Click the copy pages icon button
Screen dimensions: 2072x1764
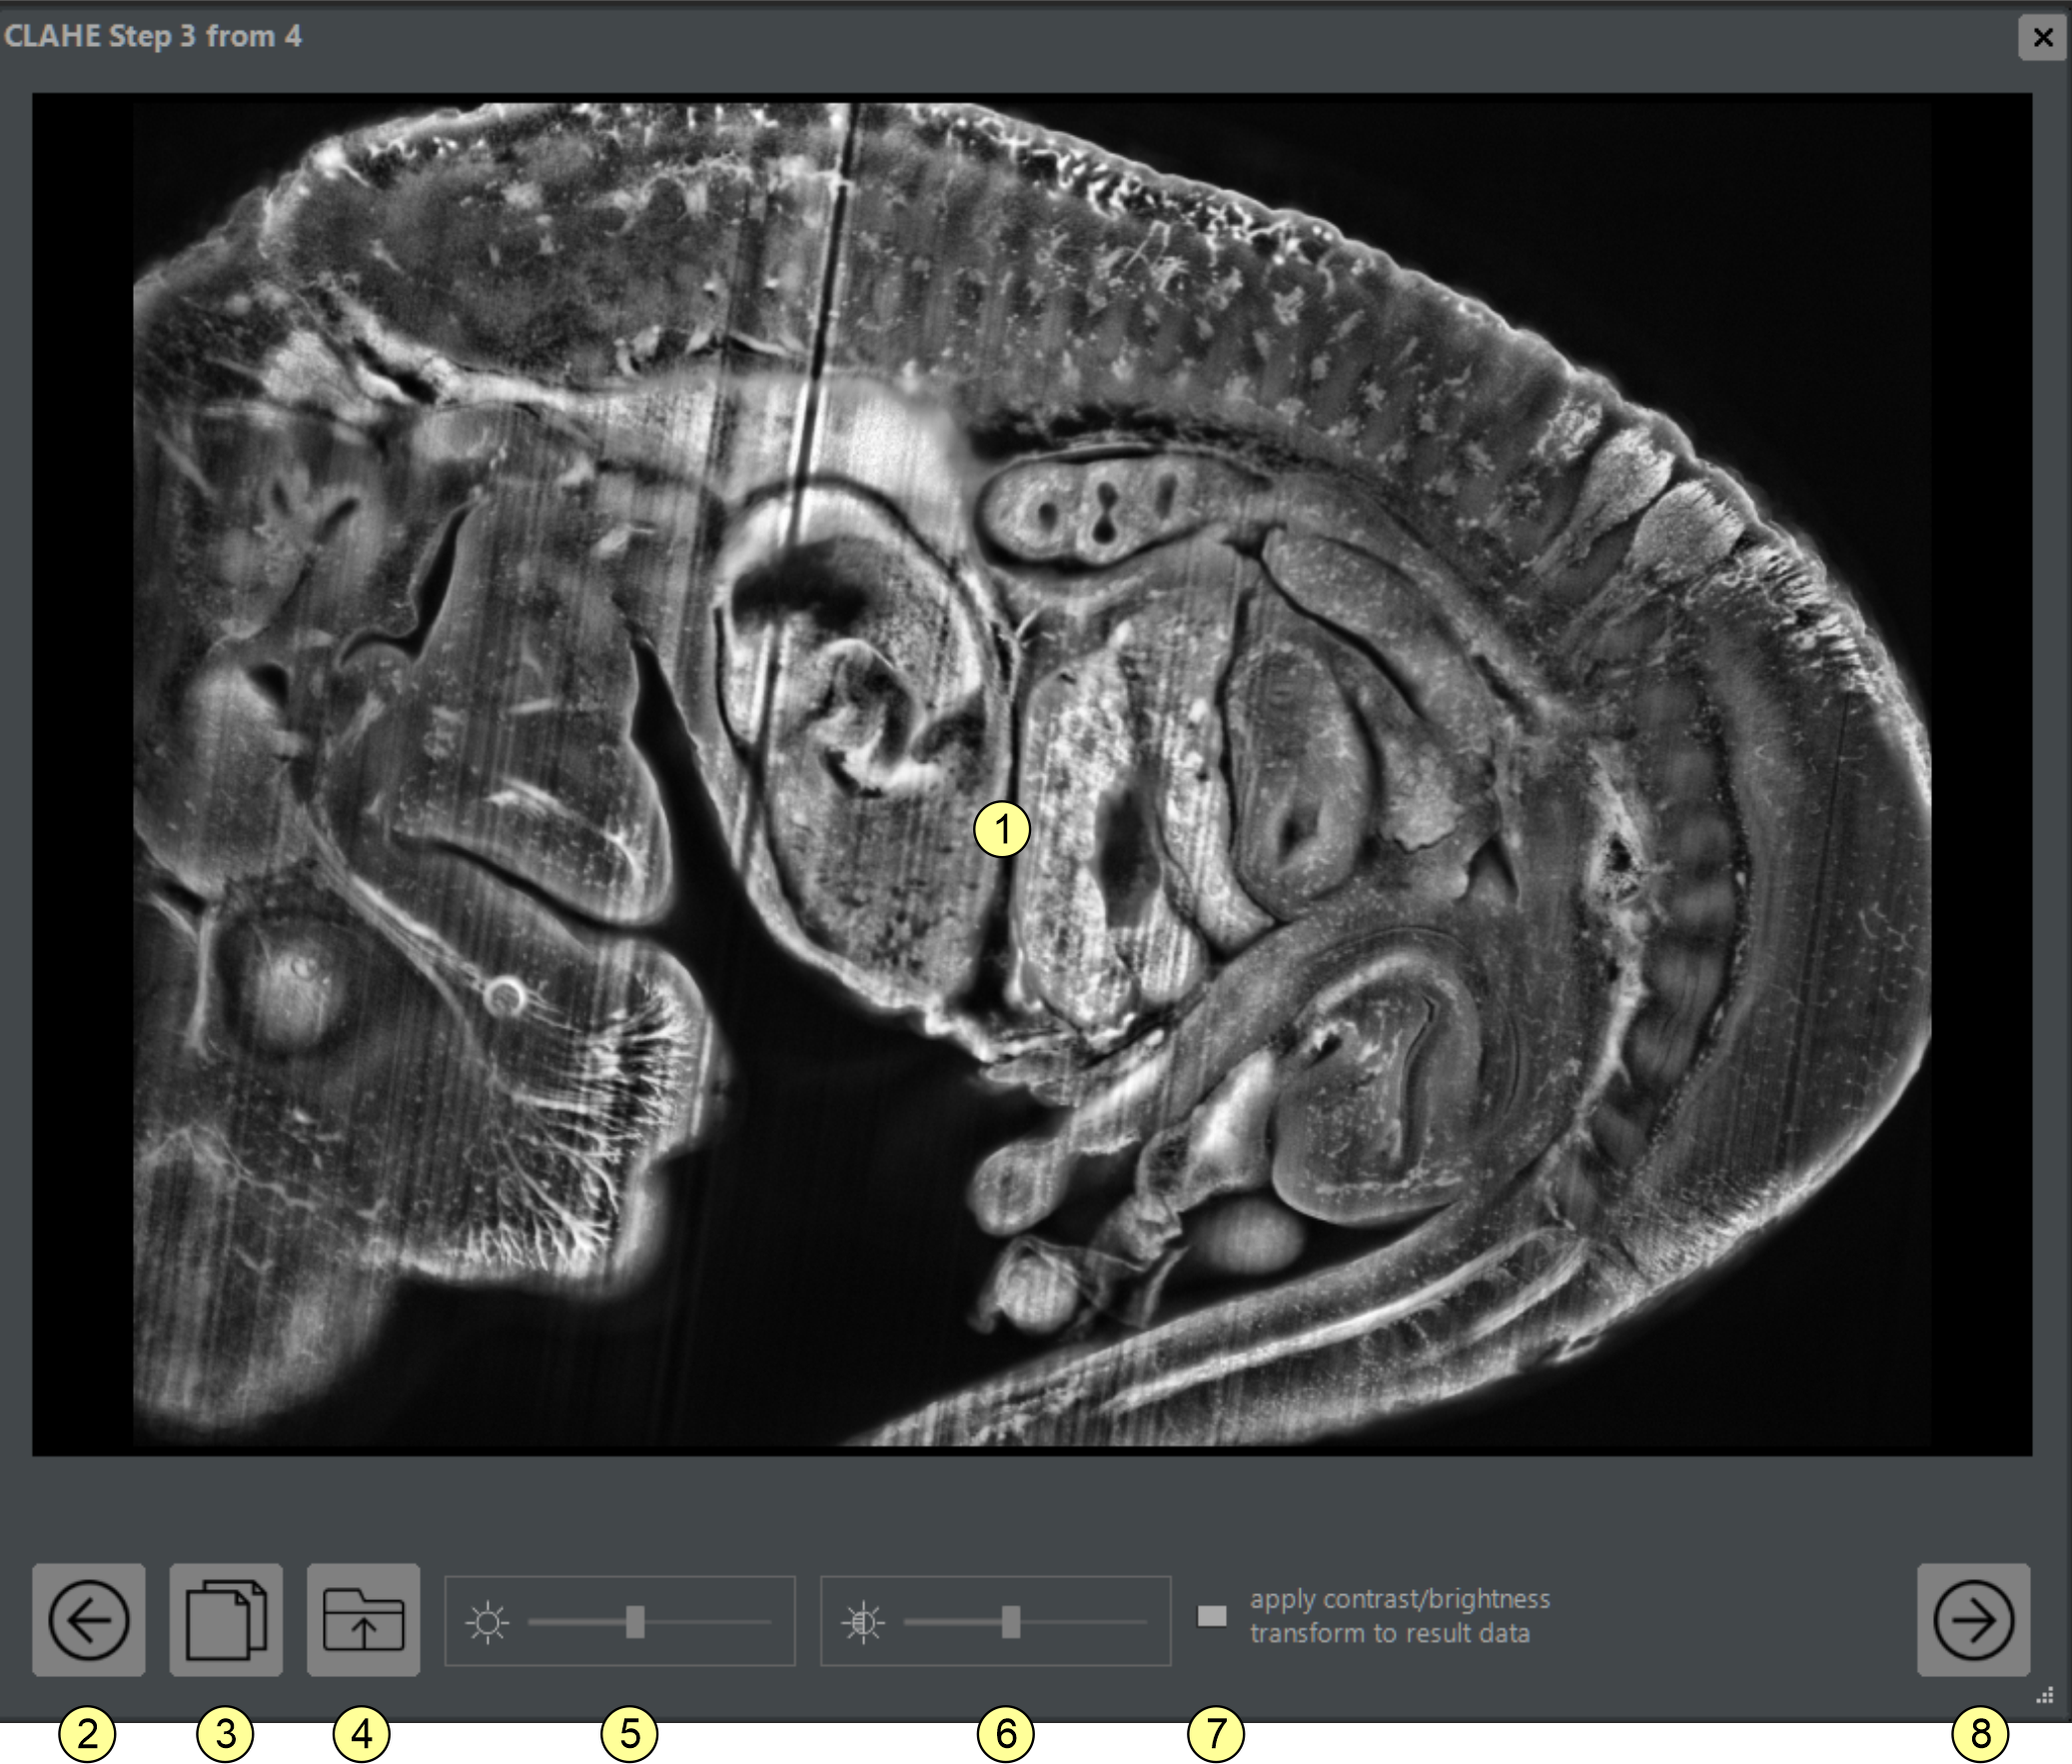tap(226, 1620)
